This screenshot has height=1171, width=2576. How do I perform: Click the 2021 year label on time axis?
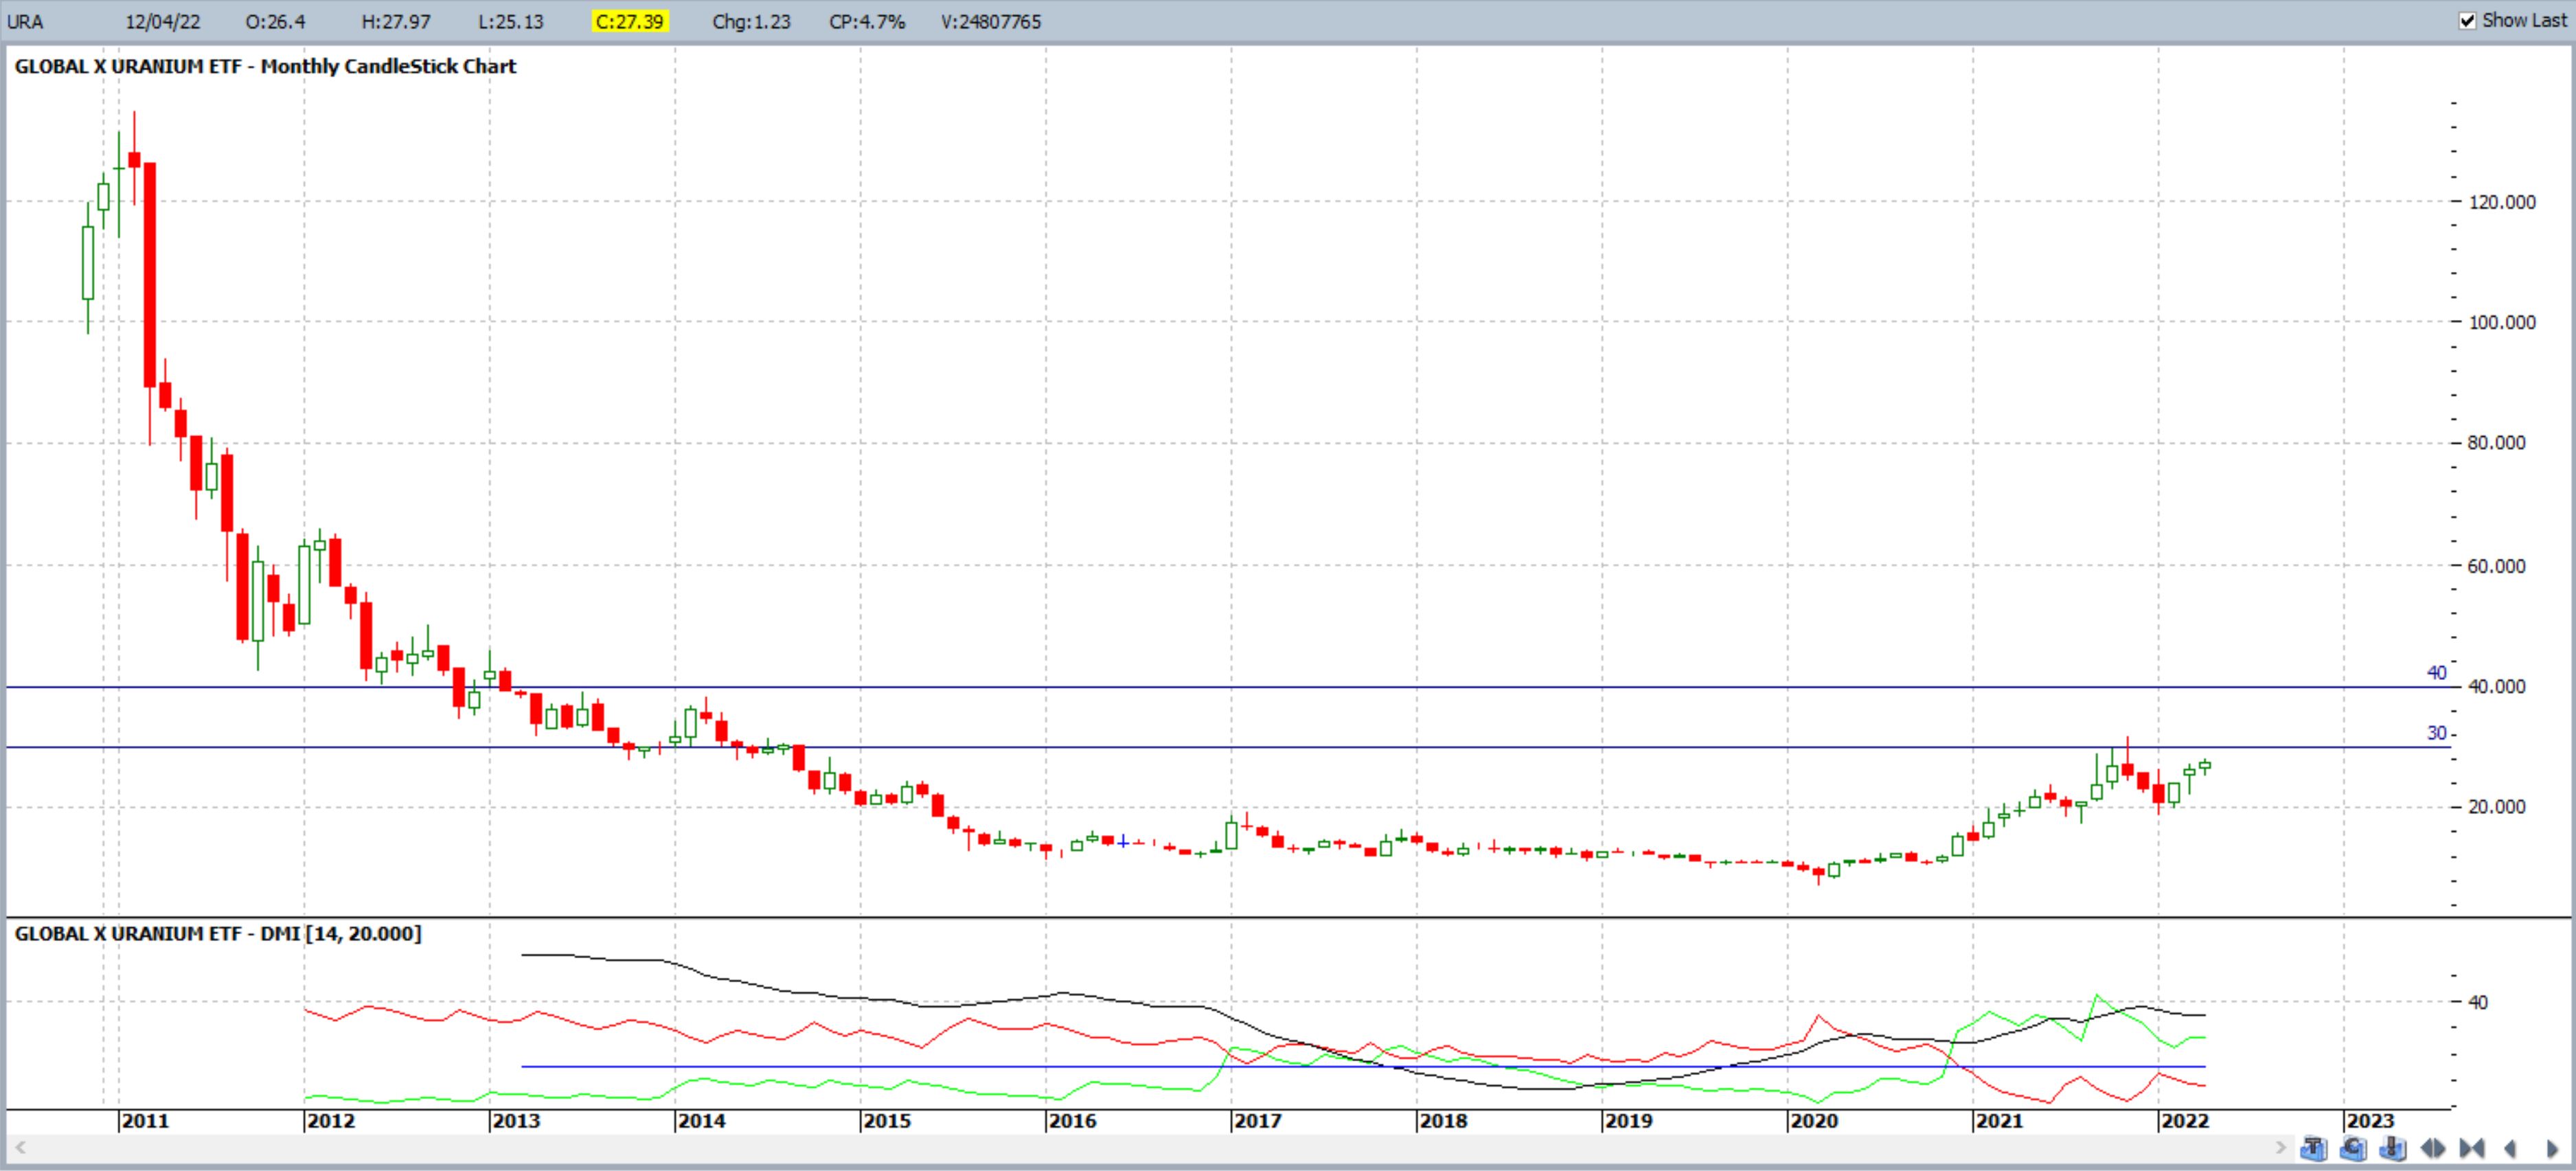[x=1999, y=1121]
